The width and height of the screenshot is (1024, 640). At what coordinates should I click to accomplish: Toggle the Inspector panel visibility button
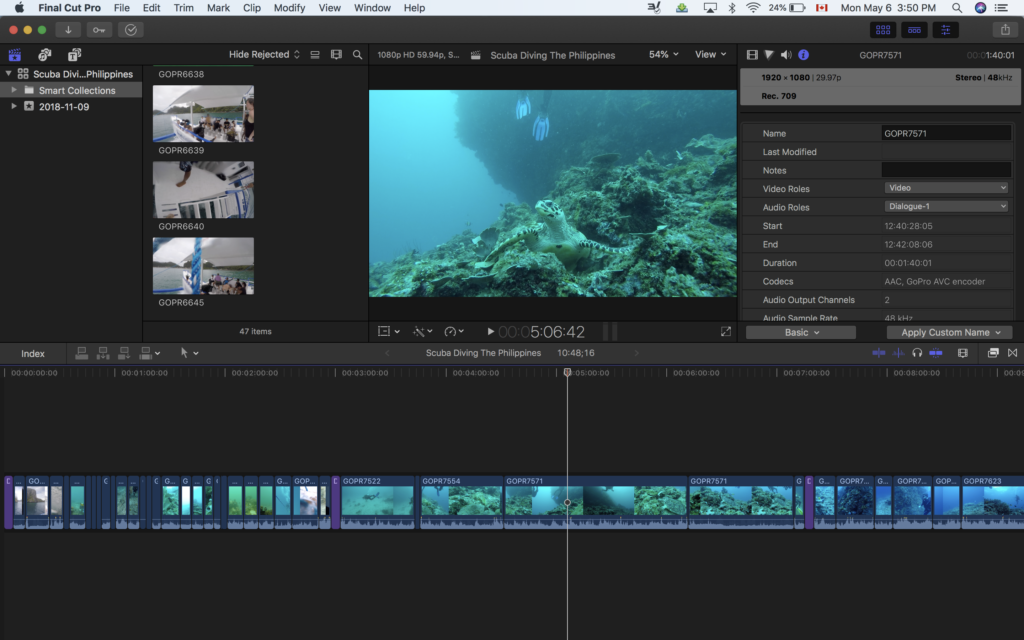tap(945, 30)
